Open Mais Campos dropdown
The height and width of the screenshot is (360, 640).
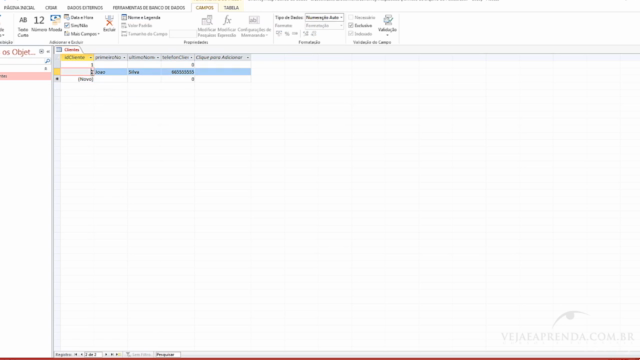(82, 34)
